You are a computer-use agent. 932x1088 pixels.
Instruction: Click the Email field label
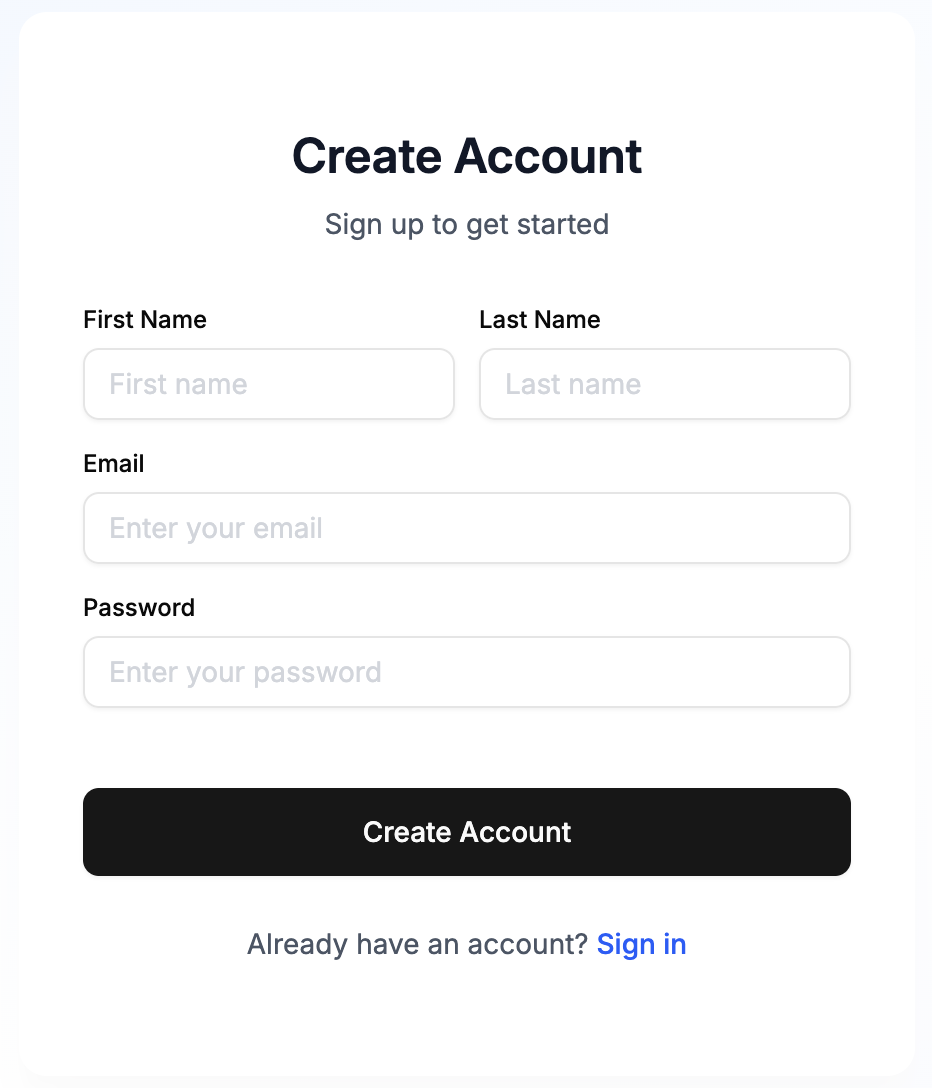113,463
